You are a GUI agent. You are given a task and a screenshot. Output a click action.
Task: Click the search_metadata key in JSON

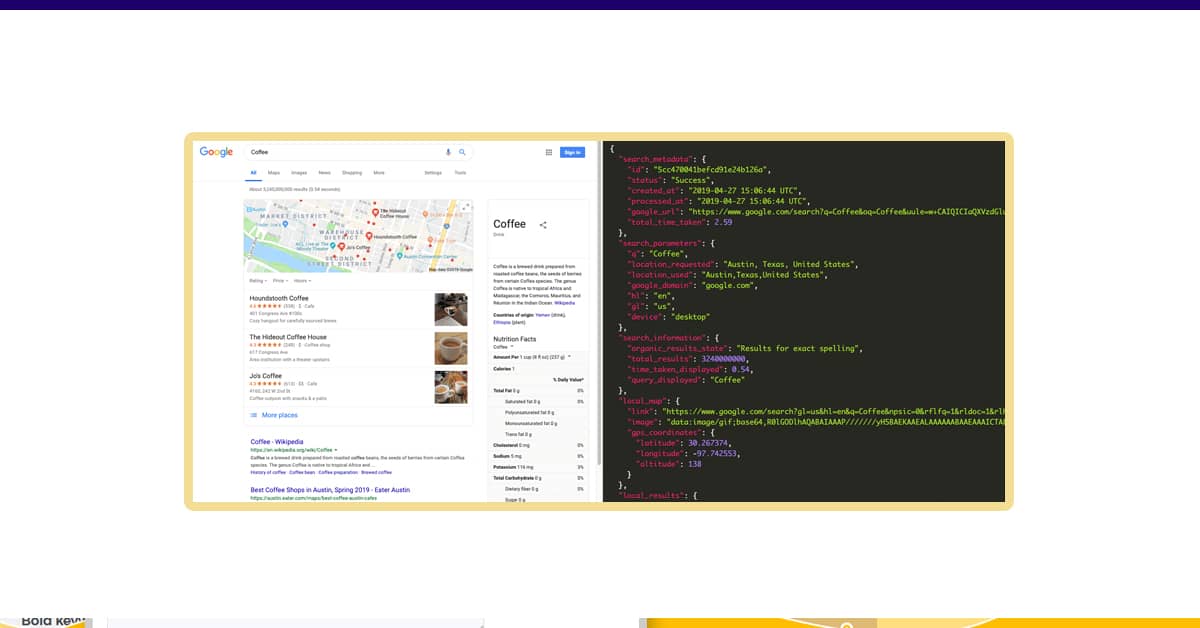tap(655, 159)
